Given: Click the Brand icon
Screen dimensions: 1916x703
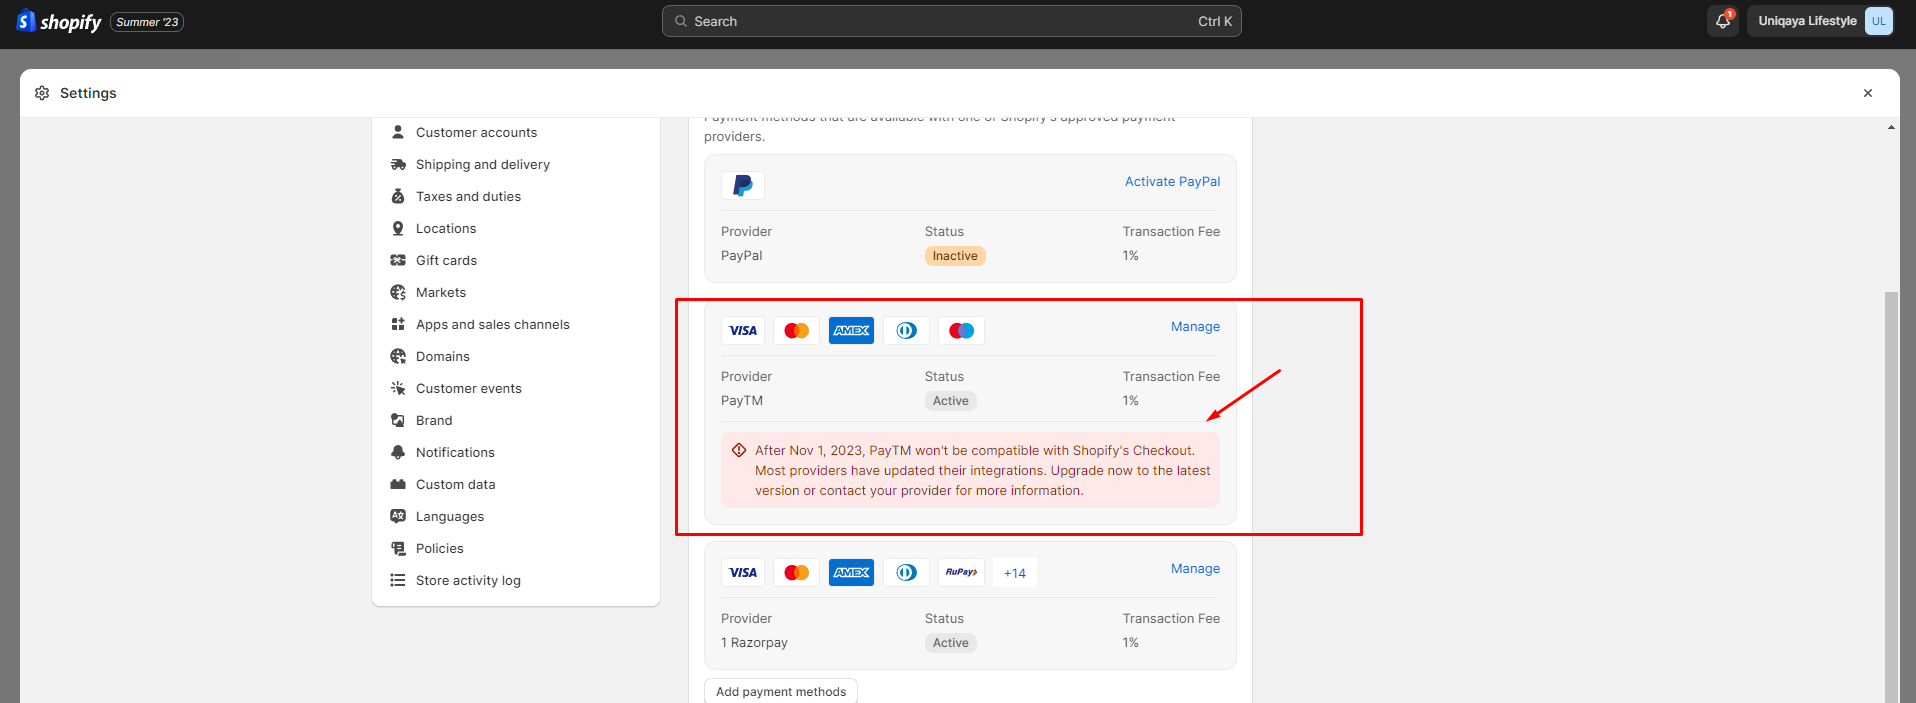Looking at the screenshot, I should [x=398, y=420].
